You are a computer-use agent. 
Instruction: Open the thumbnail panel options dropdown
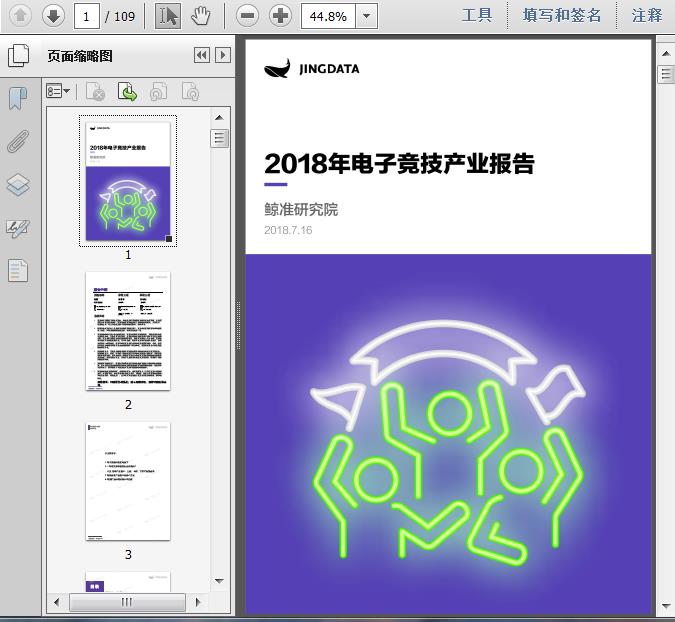point(59,92)
